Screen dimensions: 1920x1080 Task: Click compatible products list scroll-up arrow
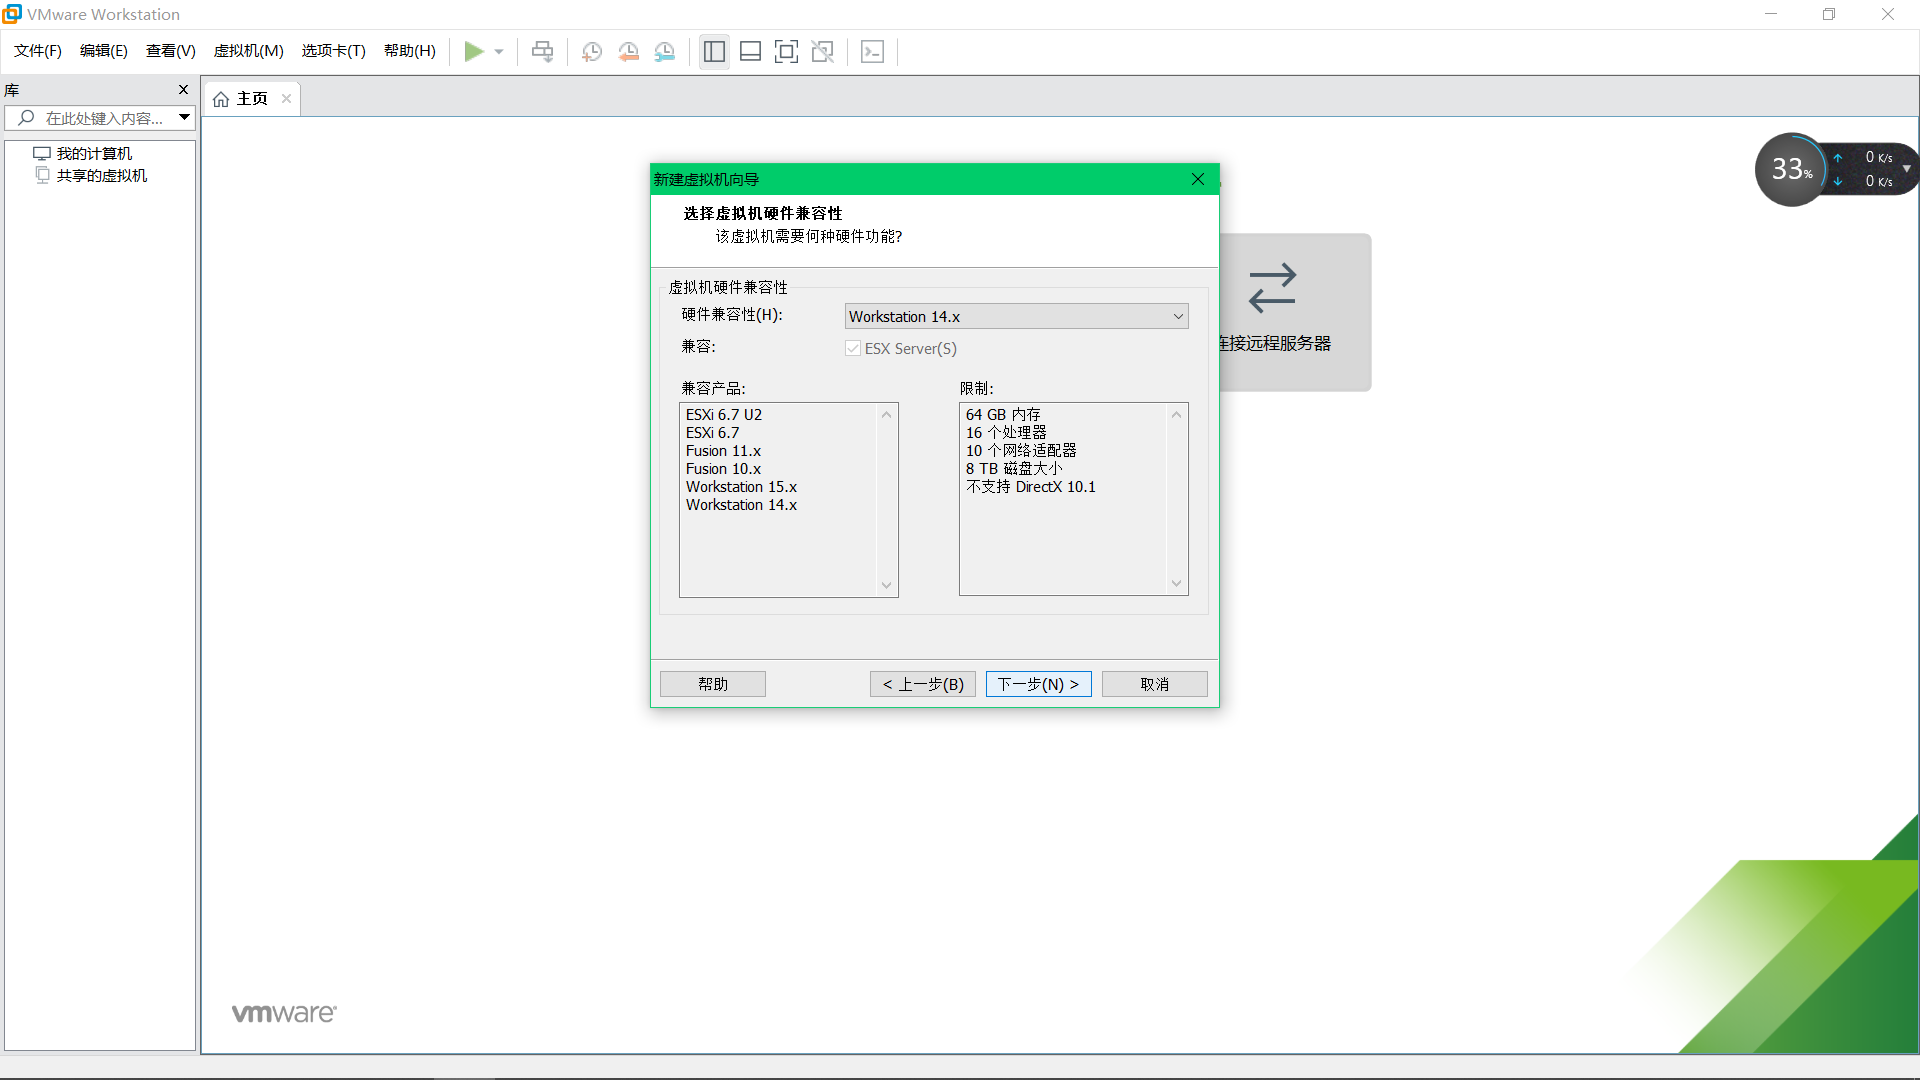886,415
